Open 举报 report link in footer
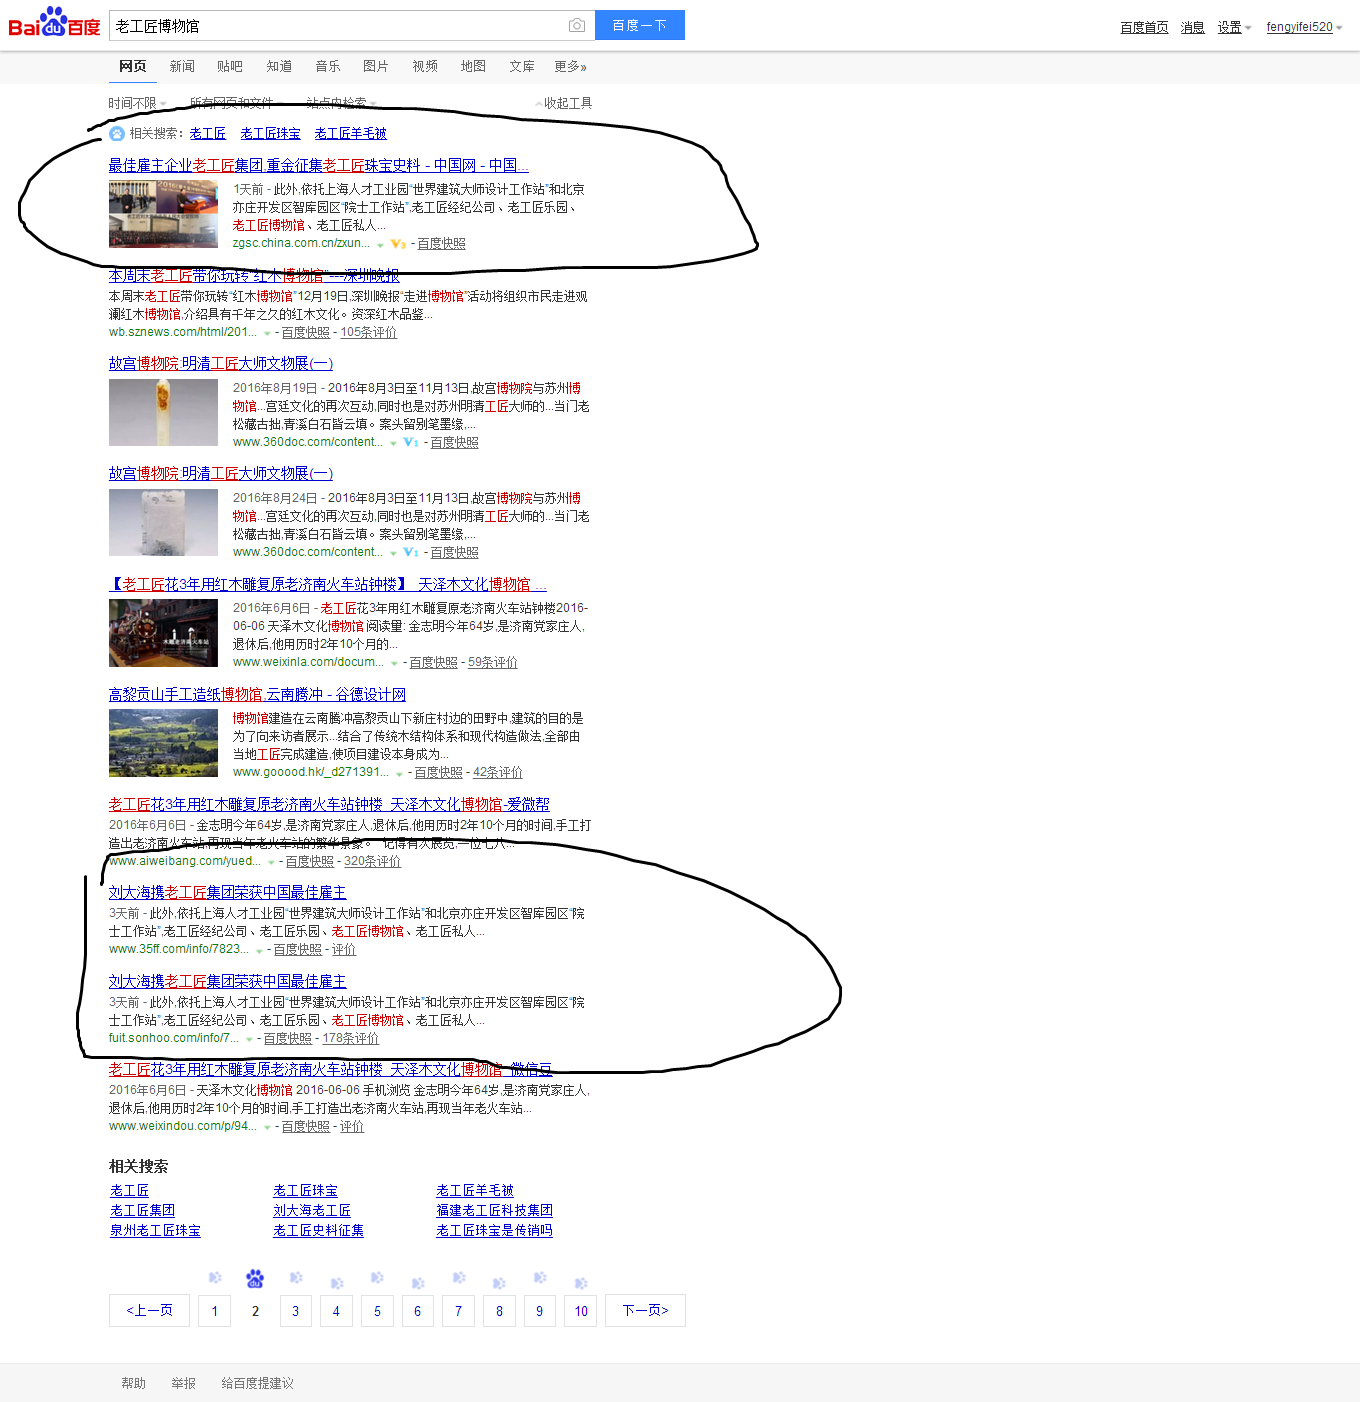Screen dimensions: 1360x1402 pyautogui.click(x=183, y=1383)
